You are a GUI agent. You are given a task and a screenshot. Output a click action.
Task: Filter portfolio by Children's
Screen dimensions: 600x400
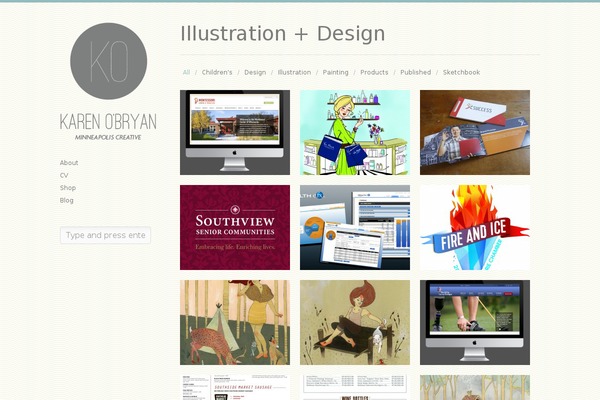coord(217,72)
